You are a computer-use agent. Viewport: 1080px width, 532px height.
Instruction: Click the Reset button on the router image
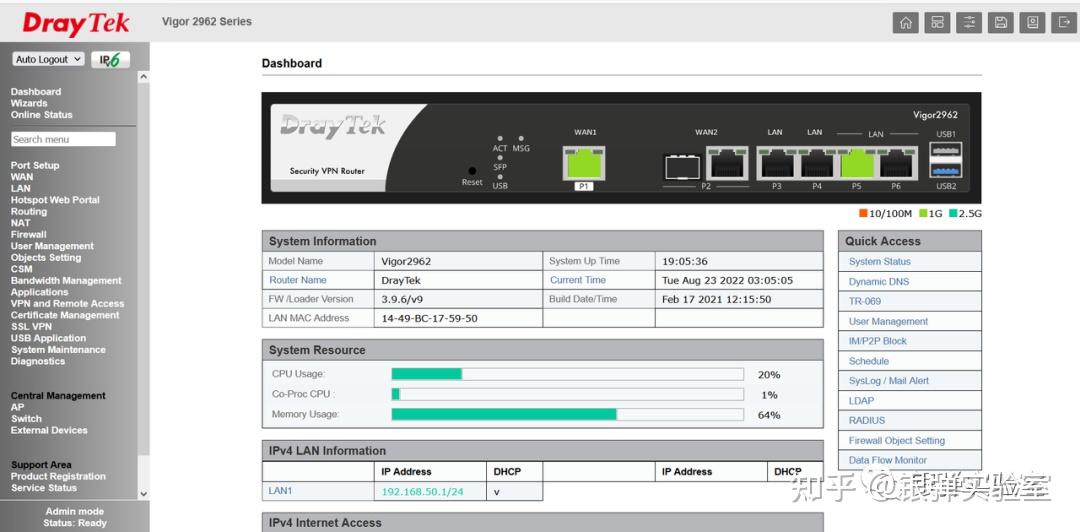point(472,170)
